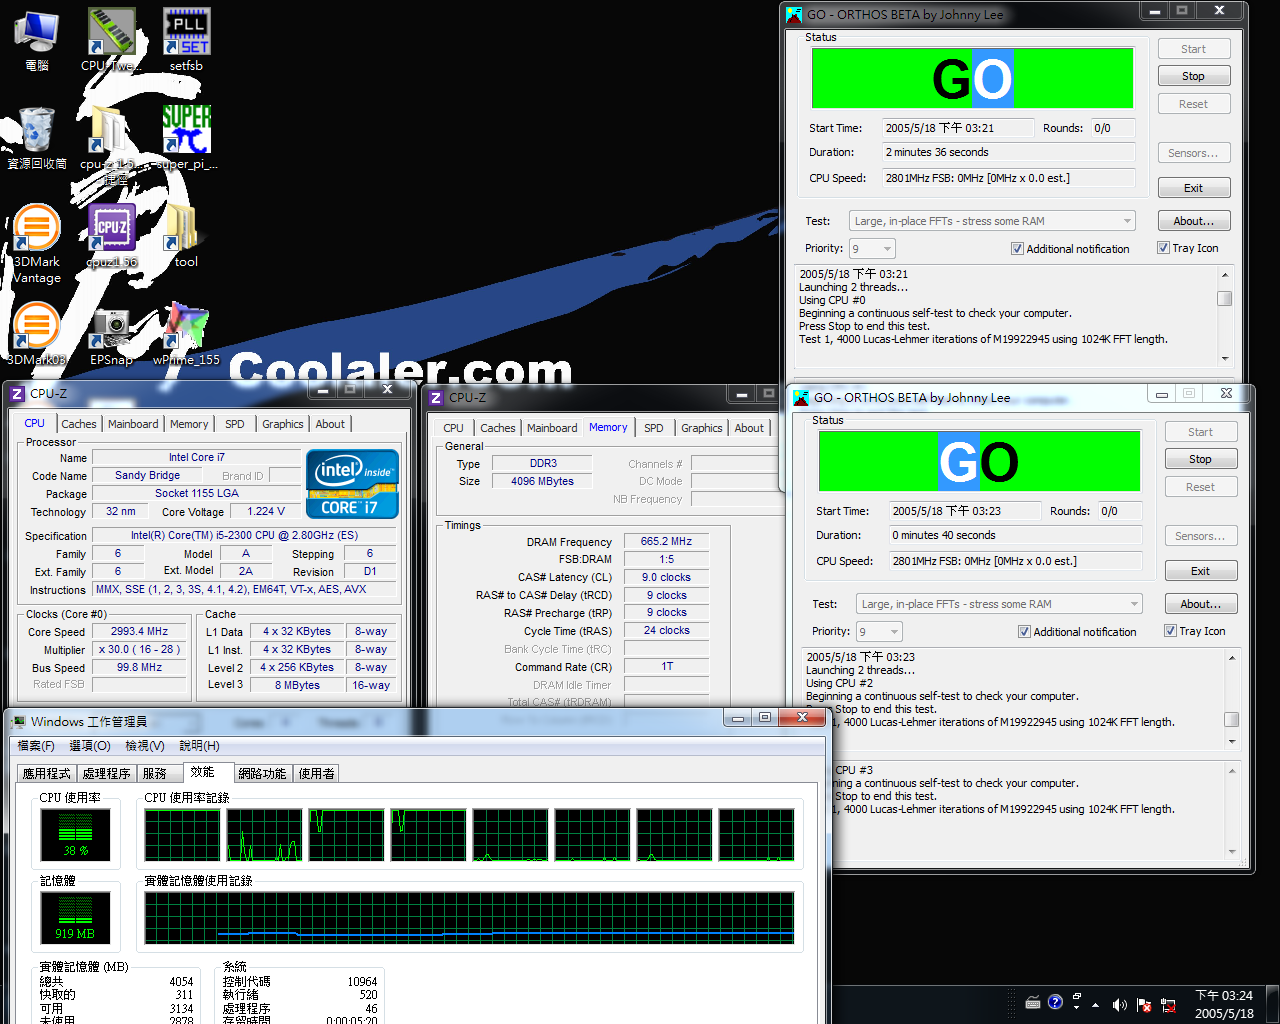Click Exit in top ORTHOS window
1280x1024 pixels.
[1193, 188]
